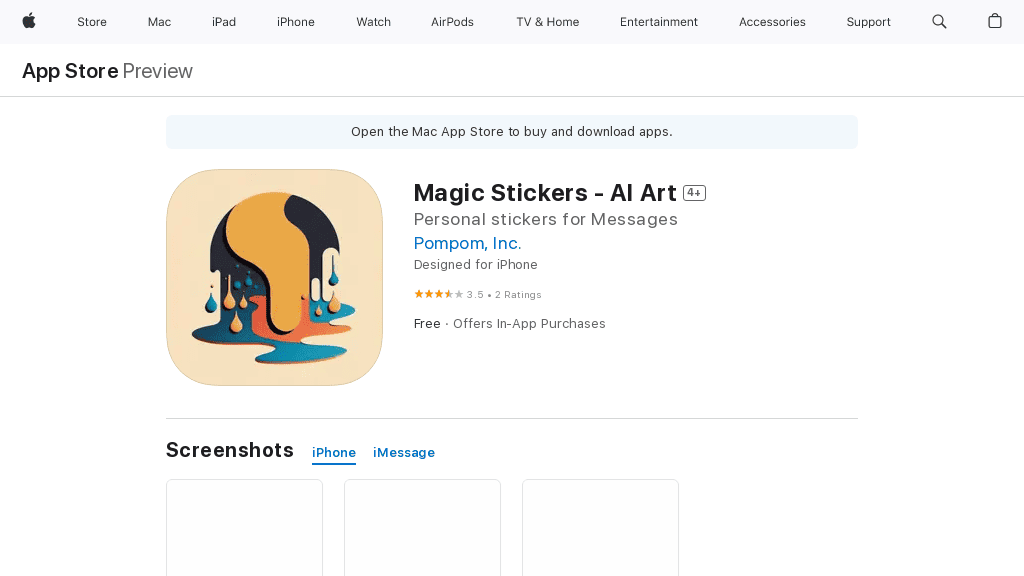Click the middle screenshot thumbnail
1024x576 pixels.
(422, 527)
